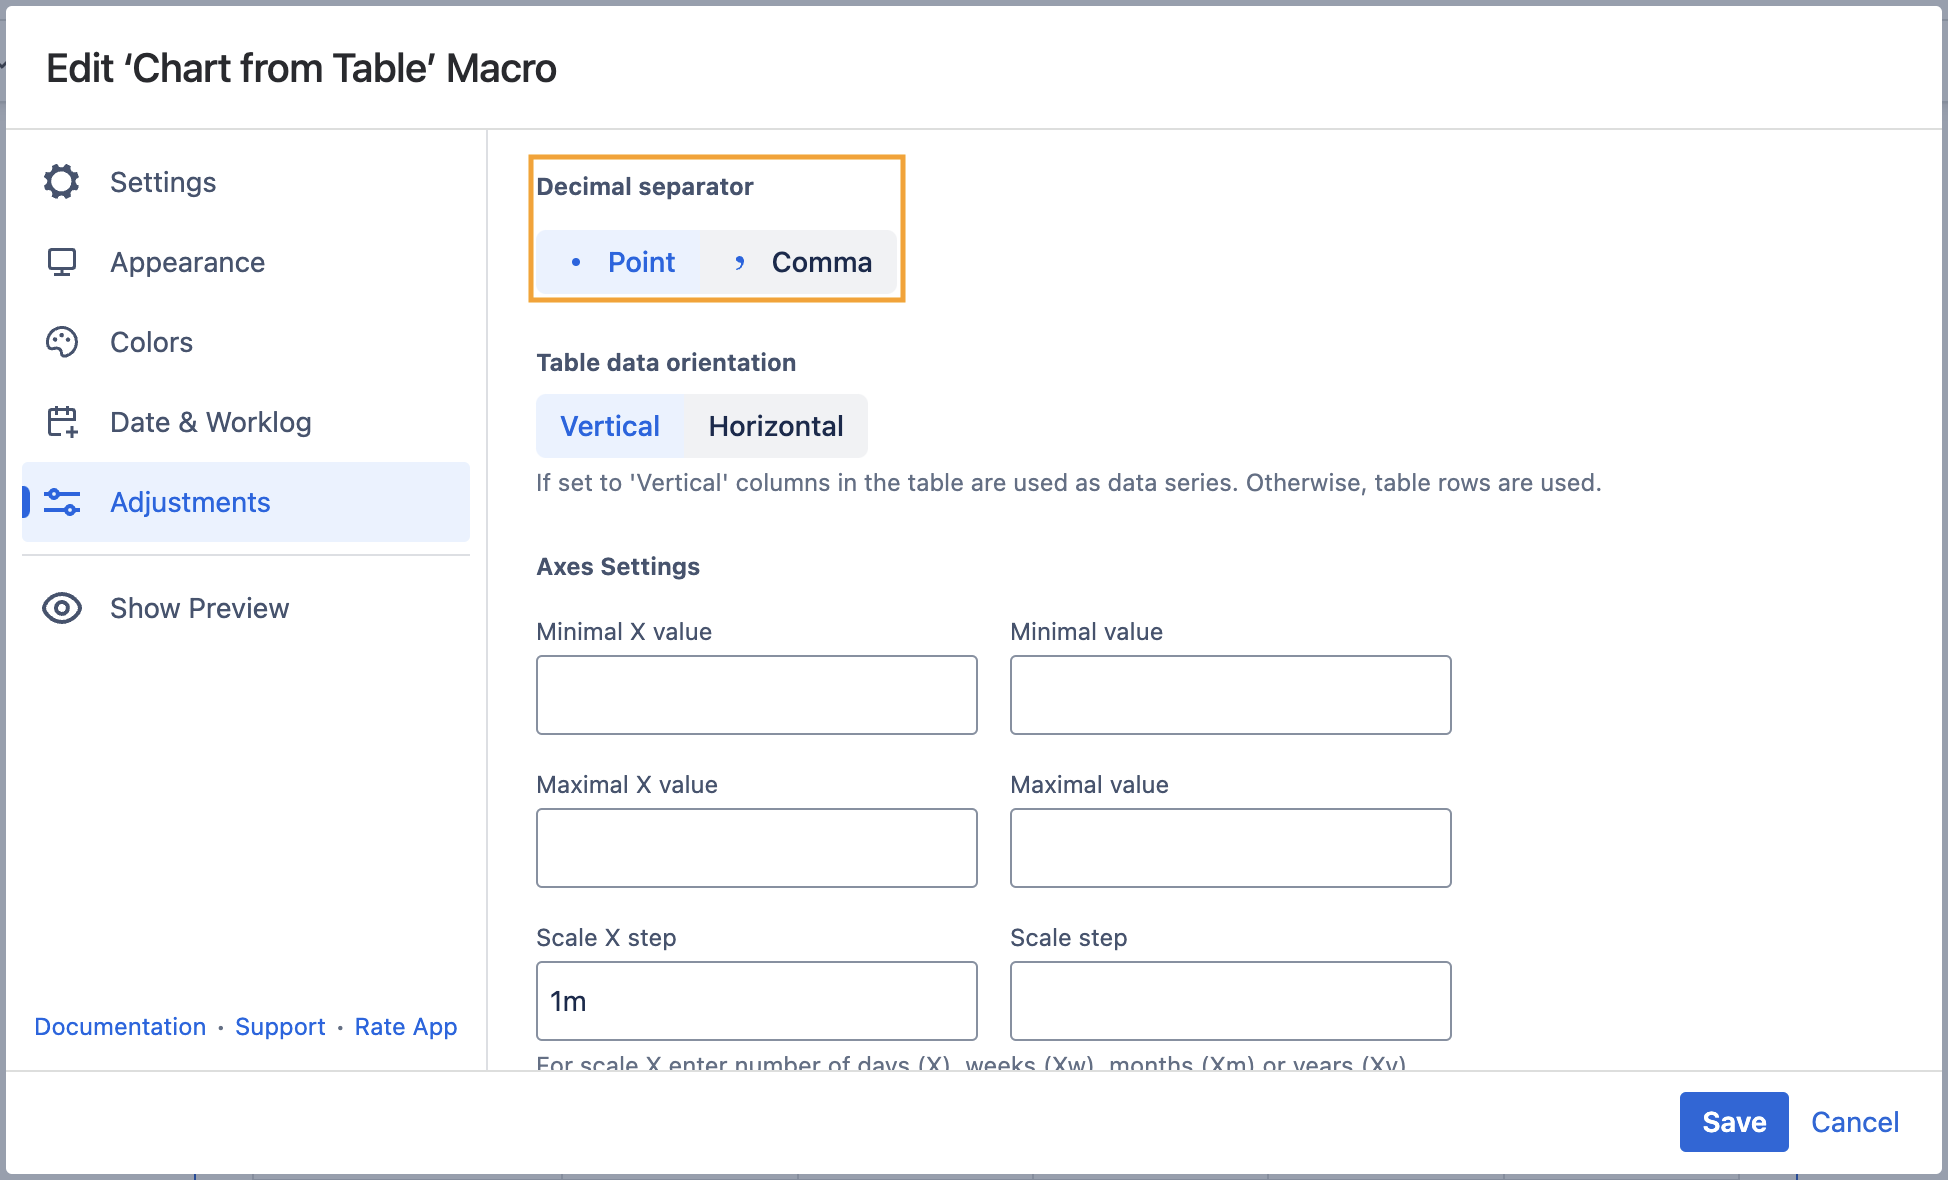Screen dimensions: 1948x1180
Task: Click the Colors palette icon
Action: pos(61,342)
